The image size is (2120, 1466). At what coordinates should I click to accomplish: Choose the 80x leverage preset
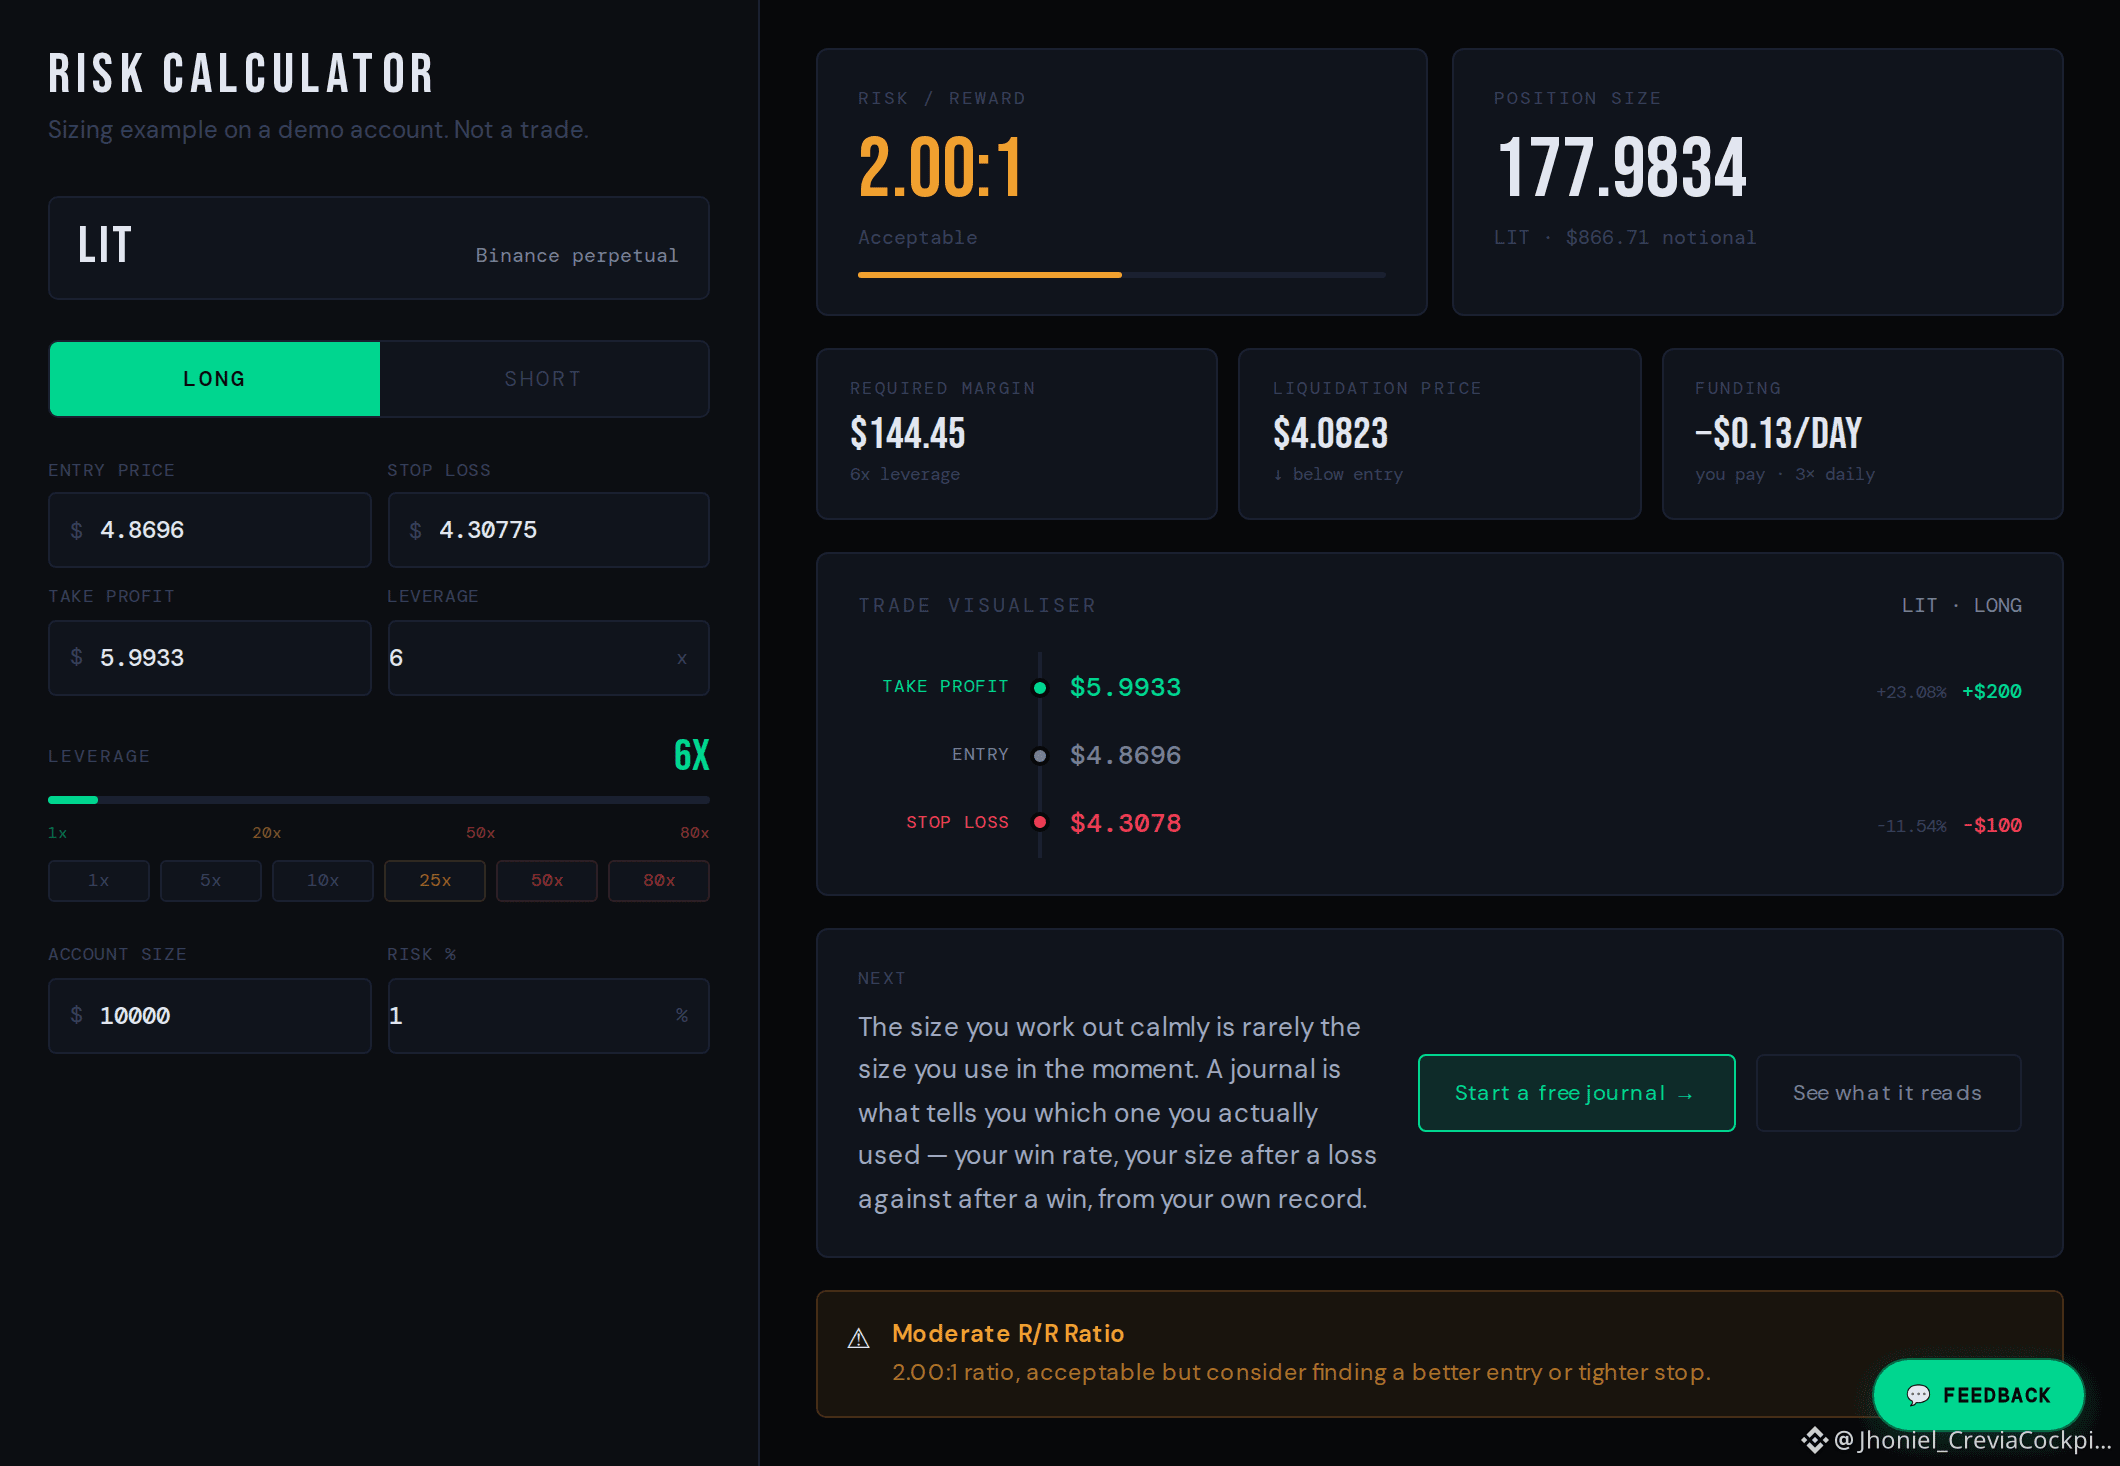click(x=659, y=881)
